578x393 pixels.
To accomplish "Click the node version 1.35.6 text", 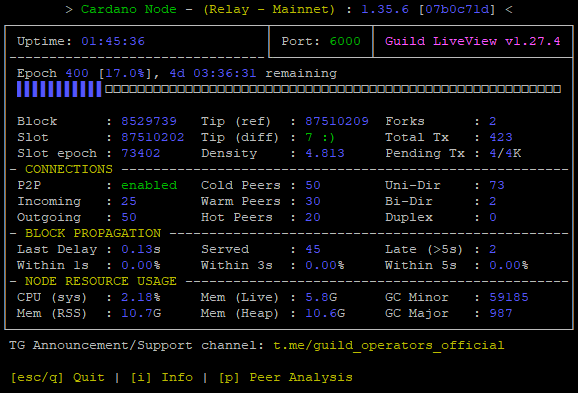I will [385, 9].
